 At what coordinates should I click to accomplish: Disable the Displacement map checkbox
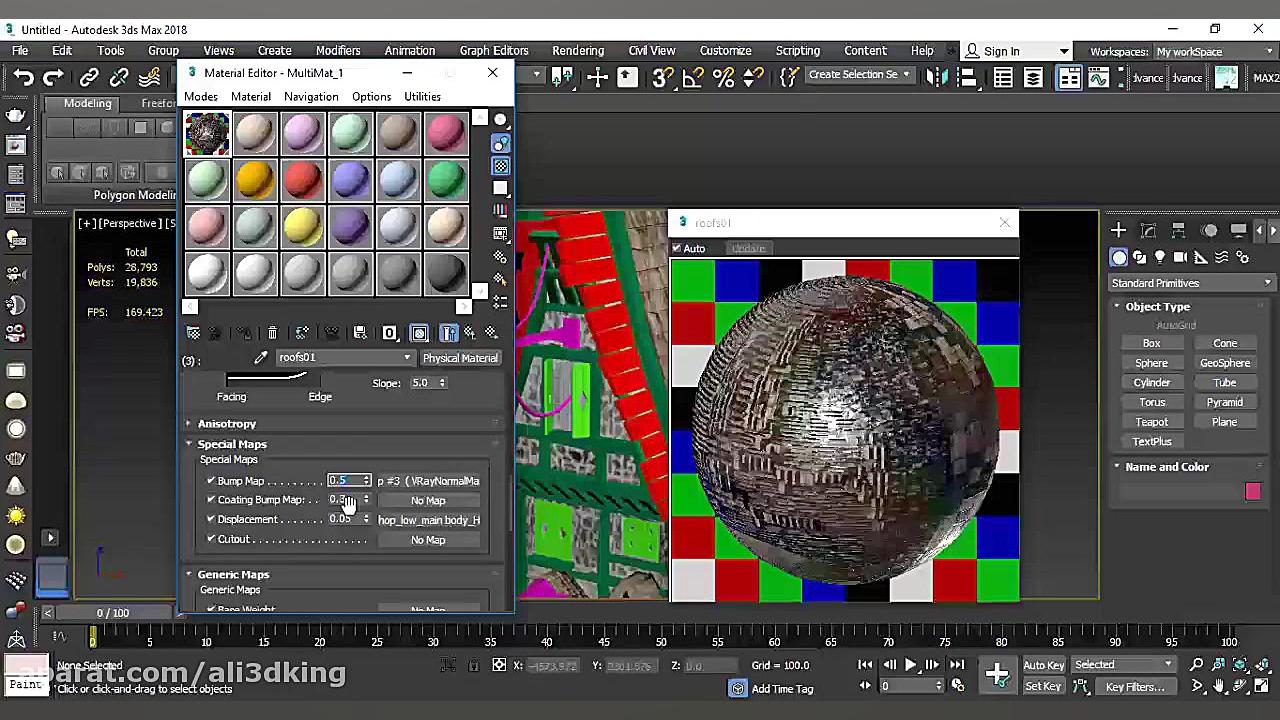[x=211, y=519]
